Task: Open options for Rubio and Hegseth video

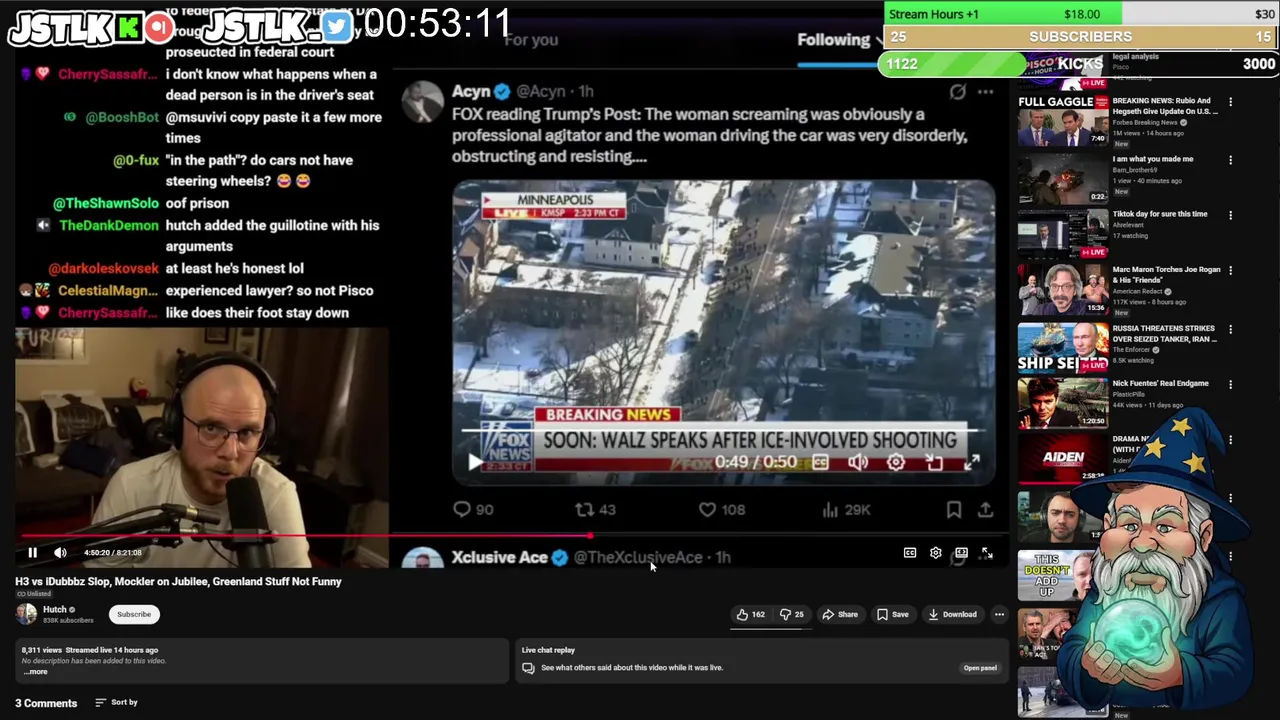Action: coord(1230,102)
